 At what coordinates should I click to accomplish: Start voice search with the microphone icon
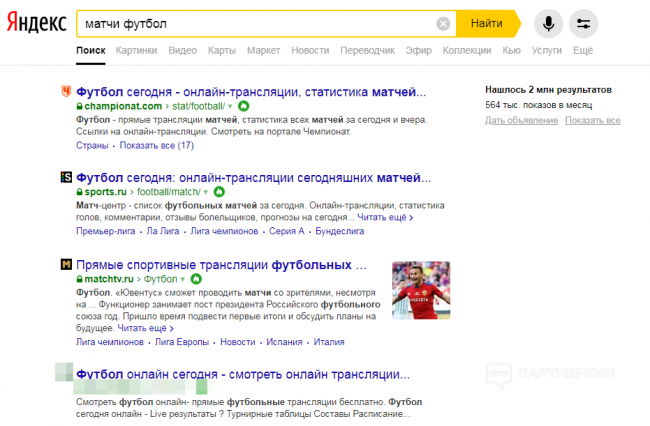pos(547,23)
